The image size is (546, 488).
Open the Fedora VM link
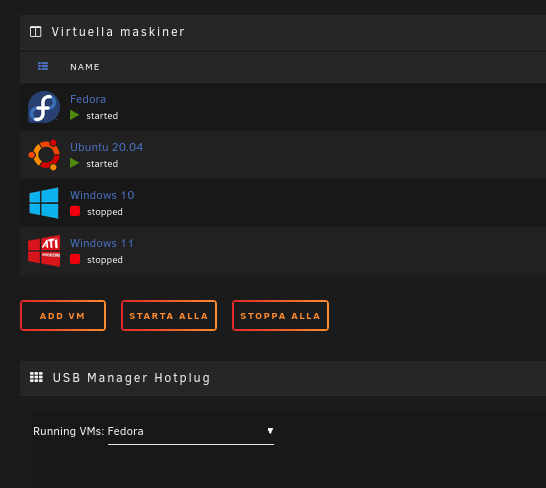click(x=88, y=99)
